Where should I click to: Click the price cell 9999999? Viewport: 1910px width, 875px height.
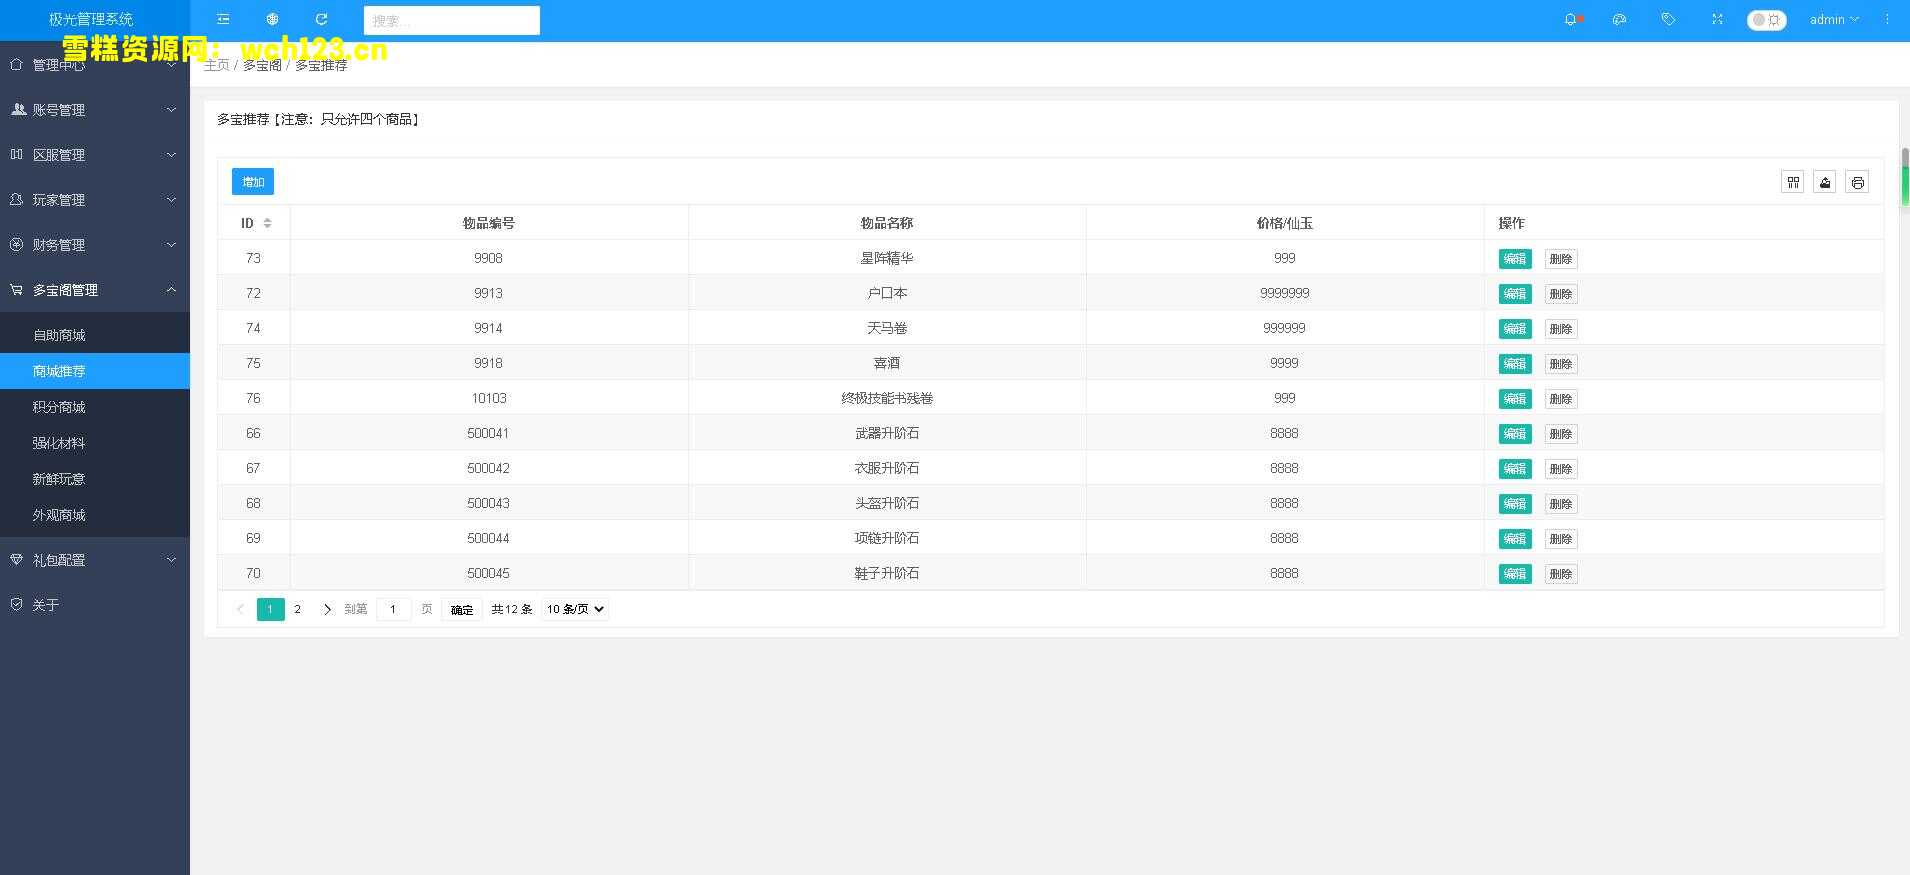pyautogui.click(x=1285, y=293)
